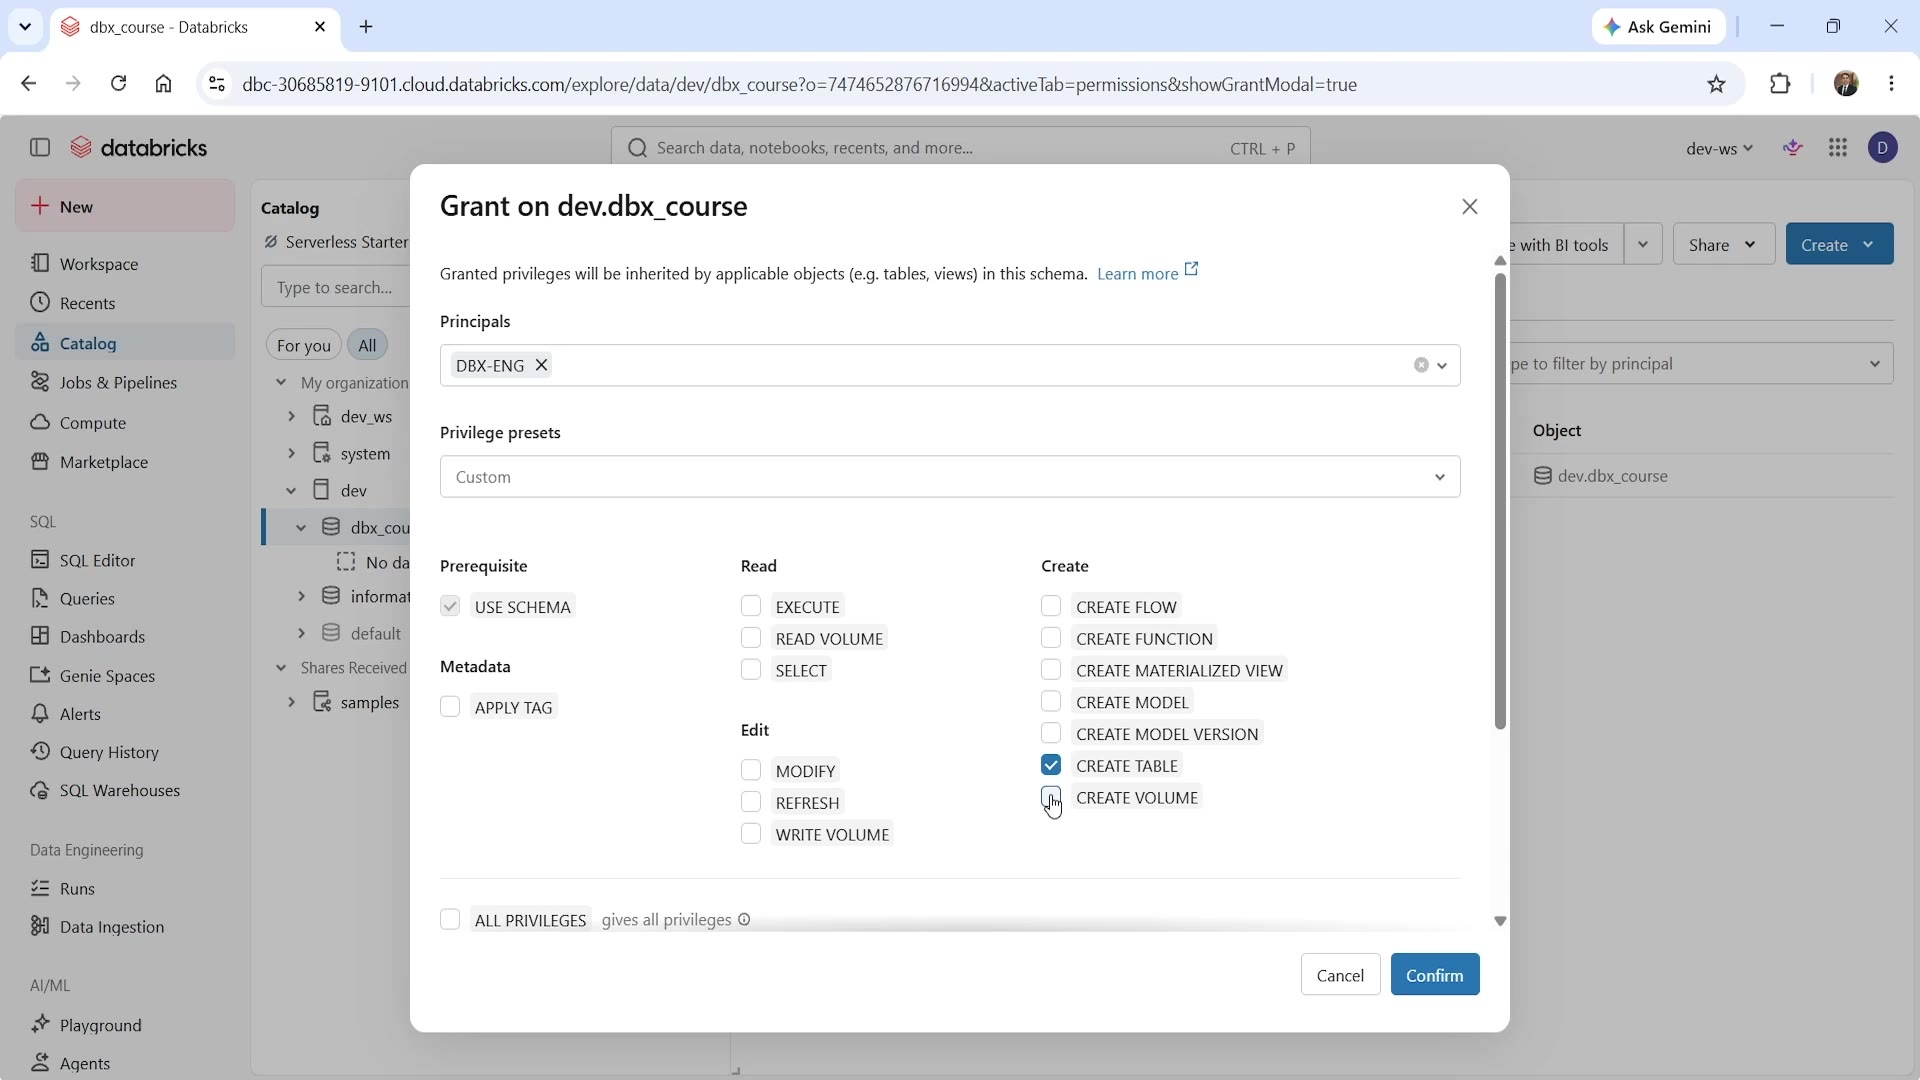This screenshot has width=1920, height=1080.
Task: Enable the SELECT privilege
Action: [751, 670]
